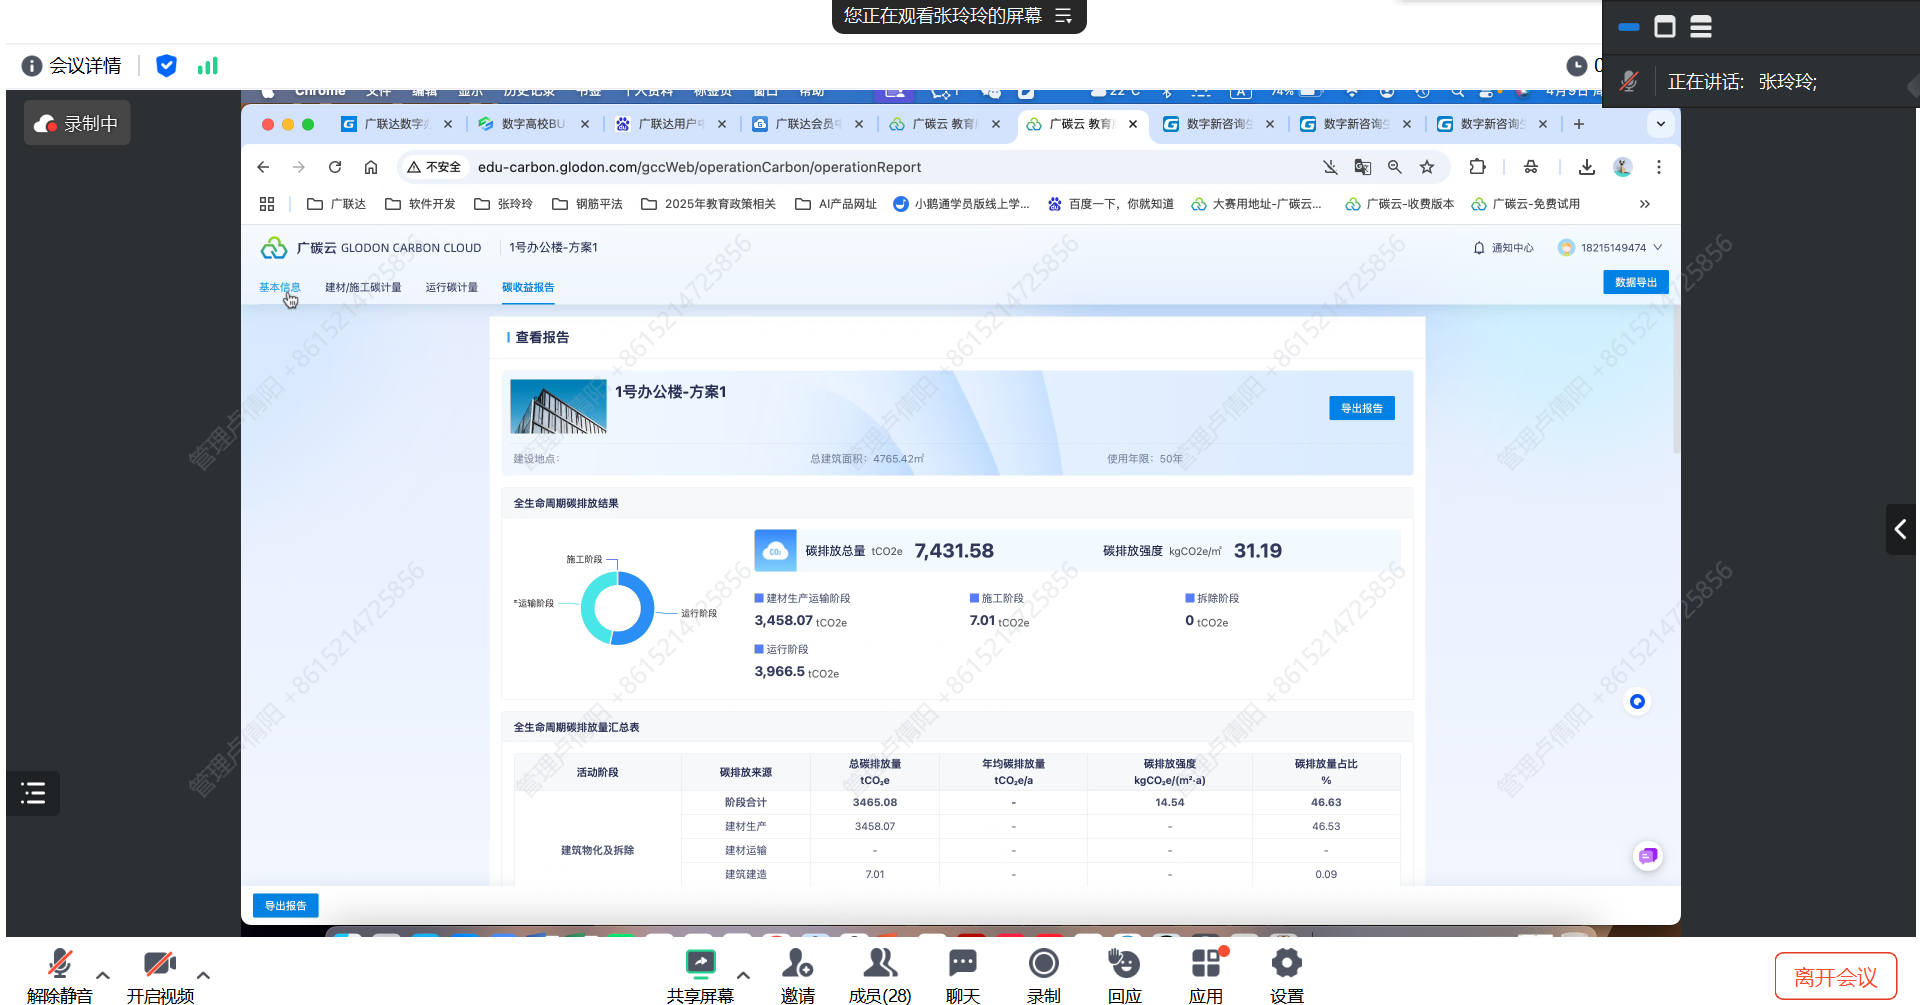This screenshot has height=1005, width=1922.
Task: Switch to 运行碳计量 tab
Action: [x=451, y=288]
